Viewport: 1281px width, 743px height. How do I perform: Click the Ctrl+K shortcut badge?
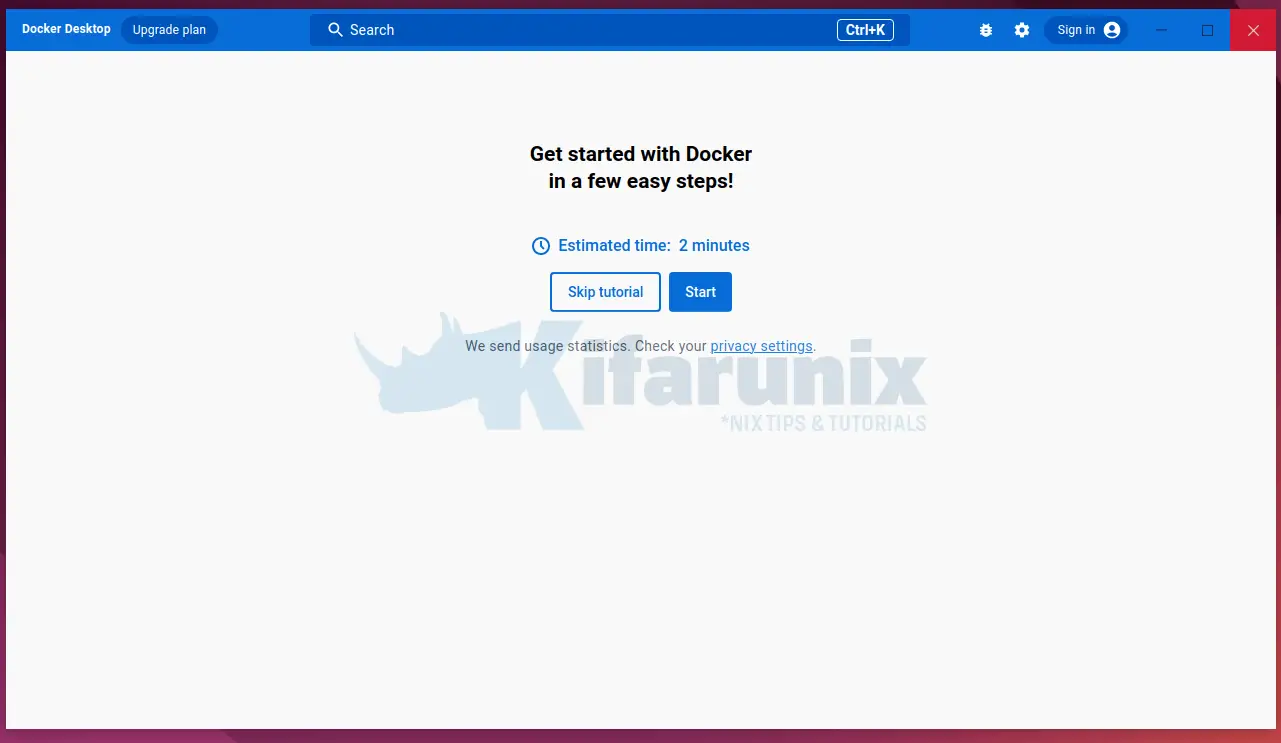[x=865, y=30]
